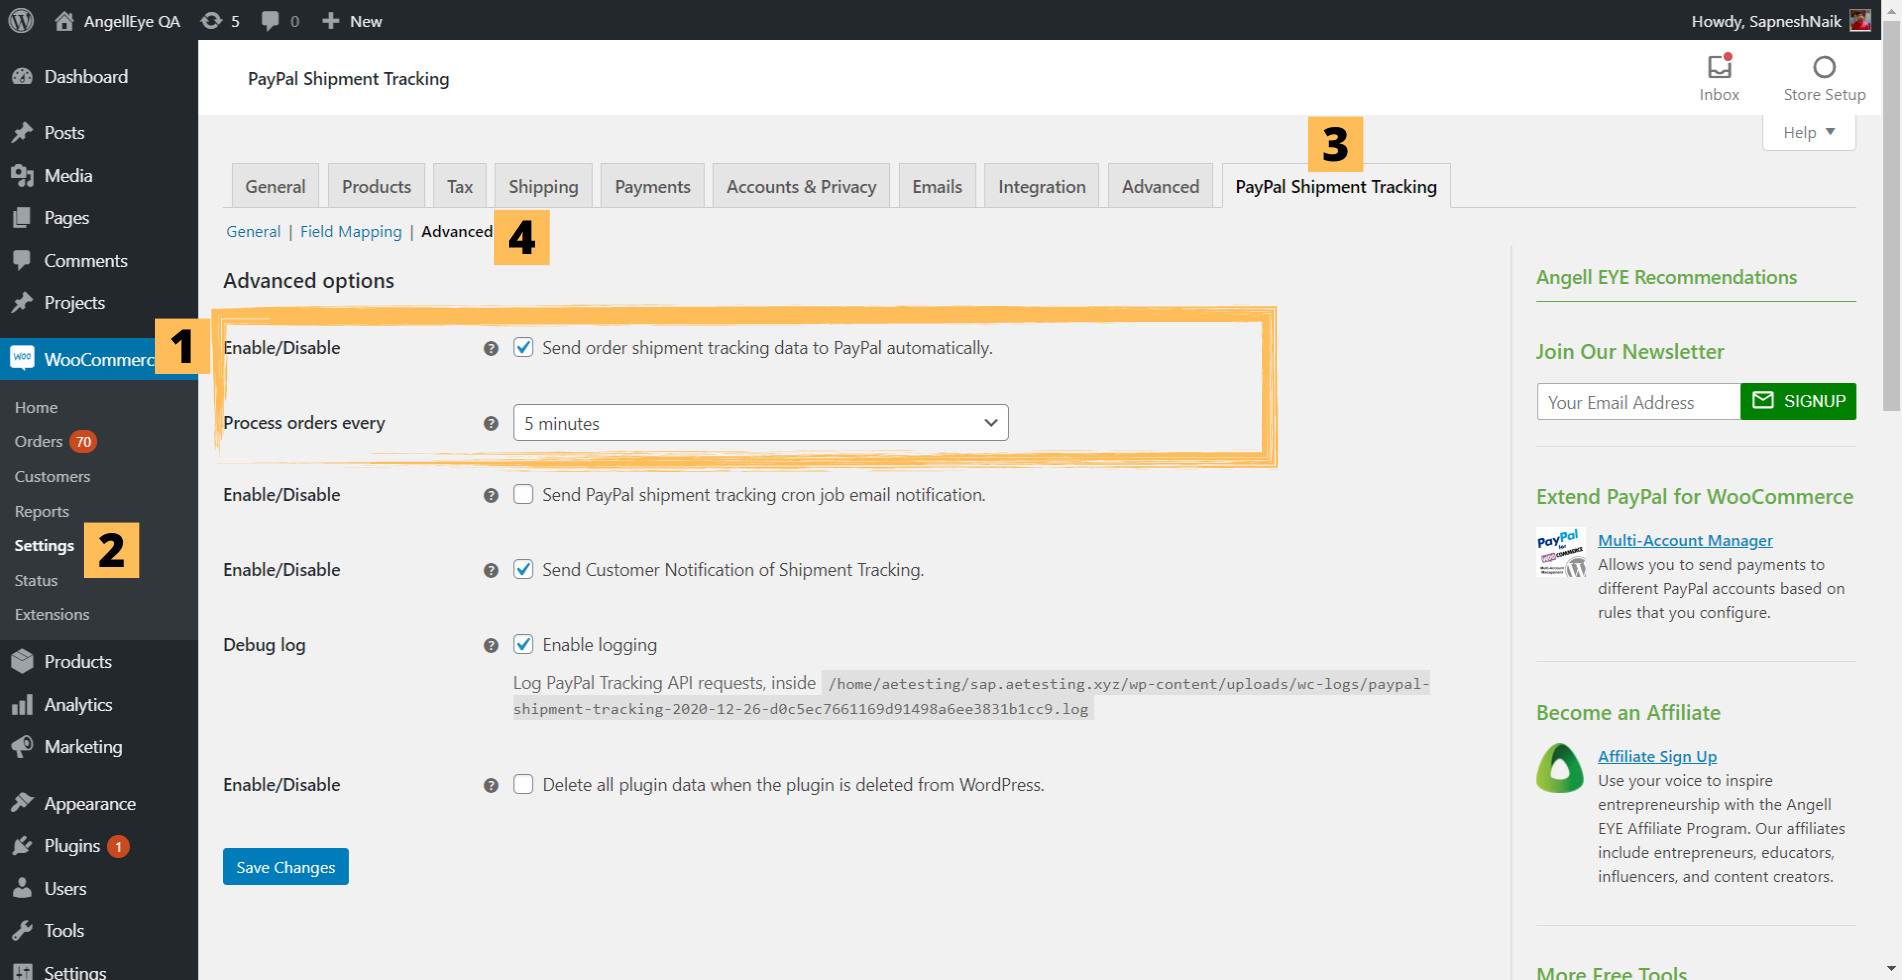The height and width of the screenshot is (980, 1902).
Task: Open the comments bubble in admin bar
Action: (x=270, y=21)
